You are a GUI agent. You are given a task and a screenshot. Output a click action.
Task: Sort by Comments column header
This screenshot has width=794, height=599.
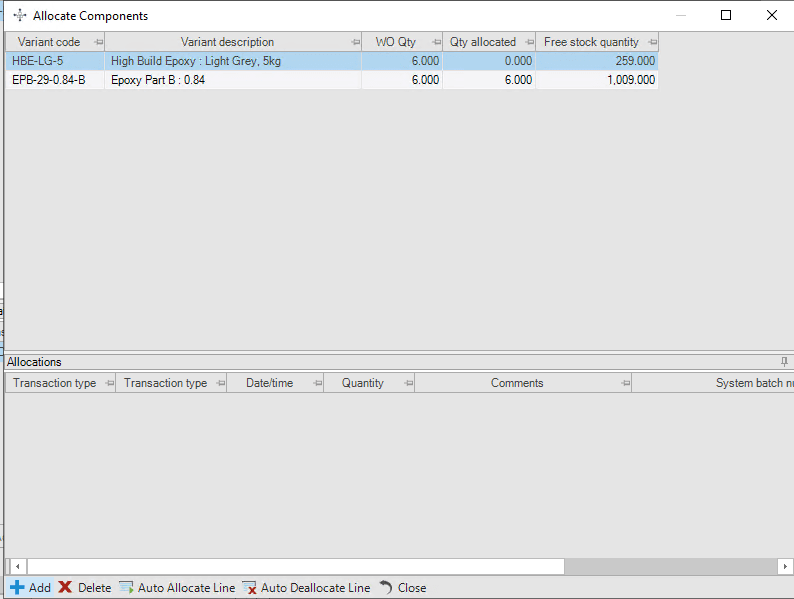tap(517, 383)
